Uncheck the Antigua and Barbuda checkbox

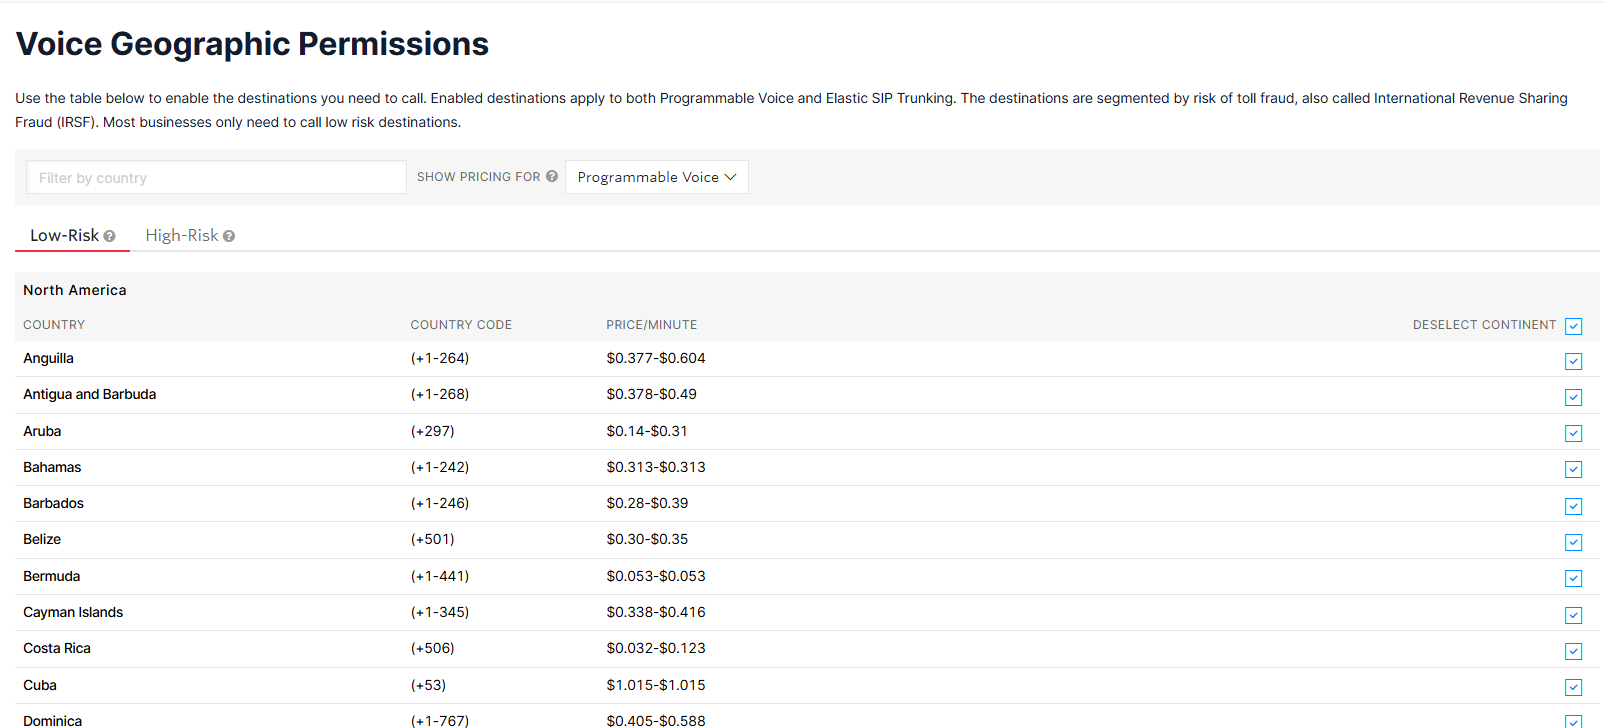pyautogui.click(x=1573, y=397)
